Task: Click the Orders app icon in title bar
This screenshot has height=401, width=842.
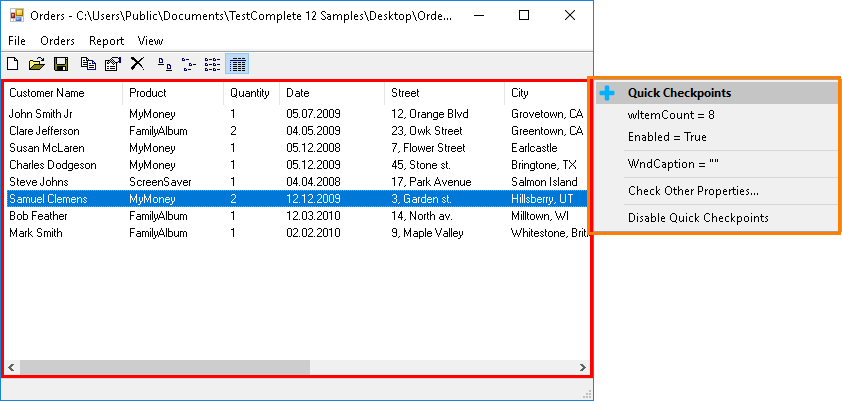Action: click(17, 15)
